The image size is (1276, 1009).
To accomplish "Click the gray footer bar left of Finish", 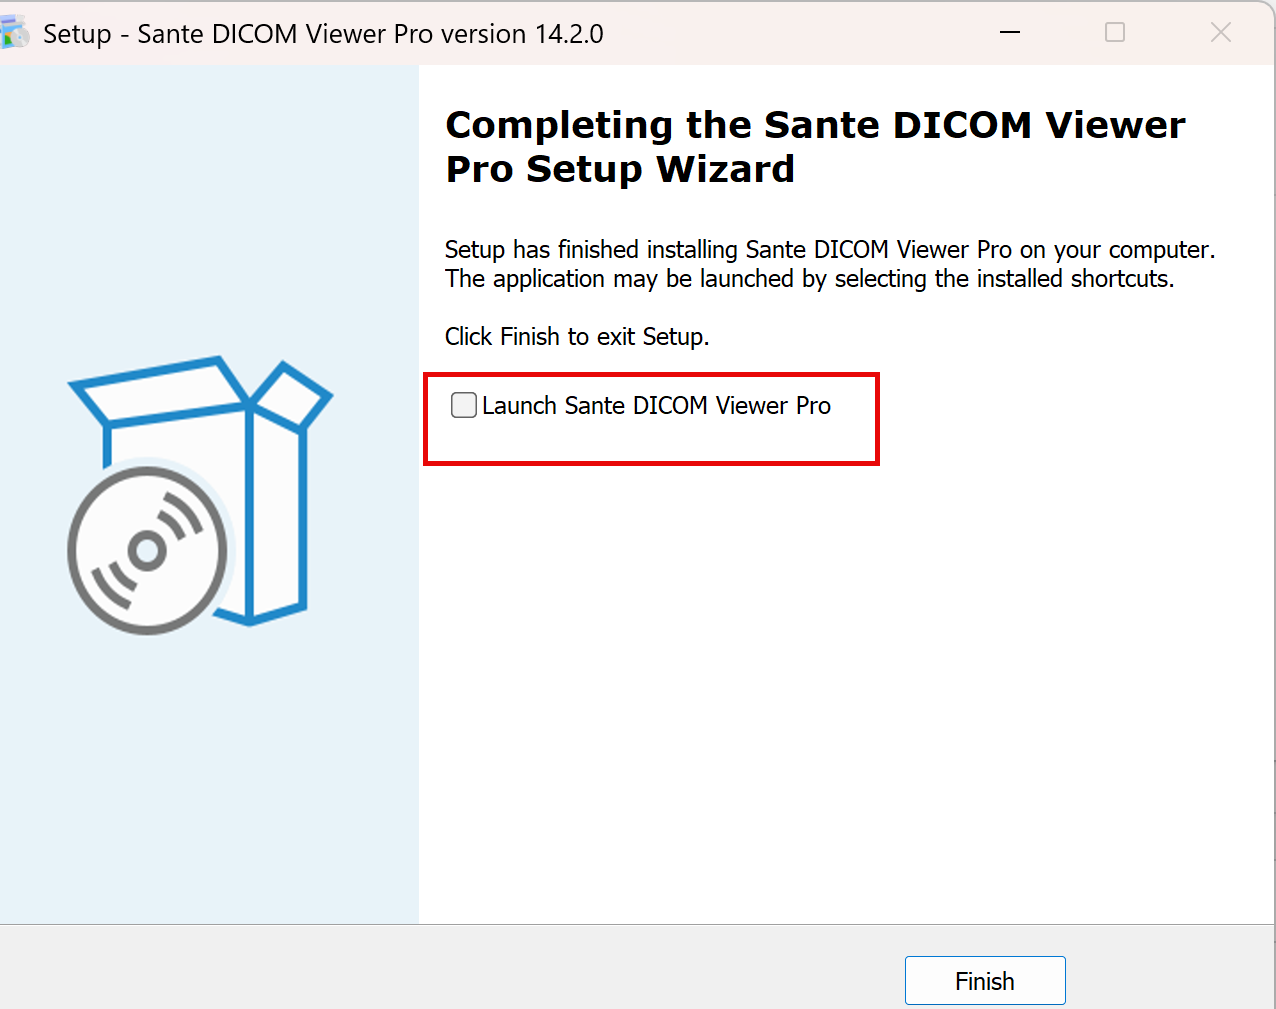I will tap(450, 968).
